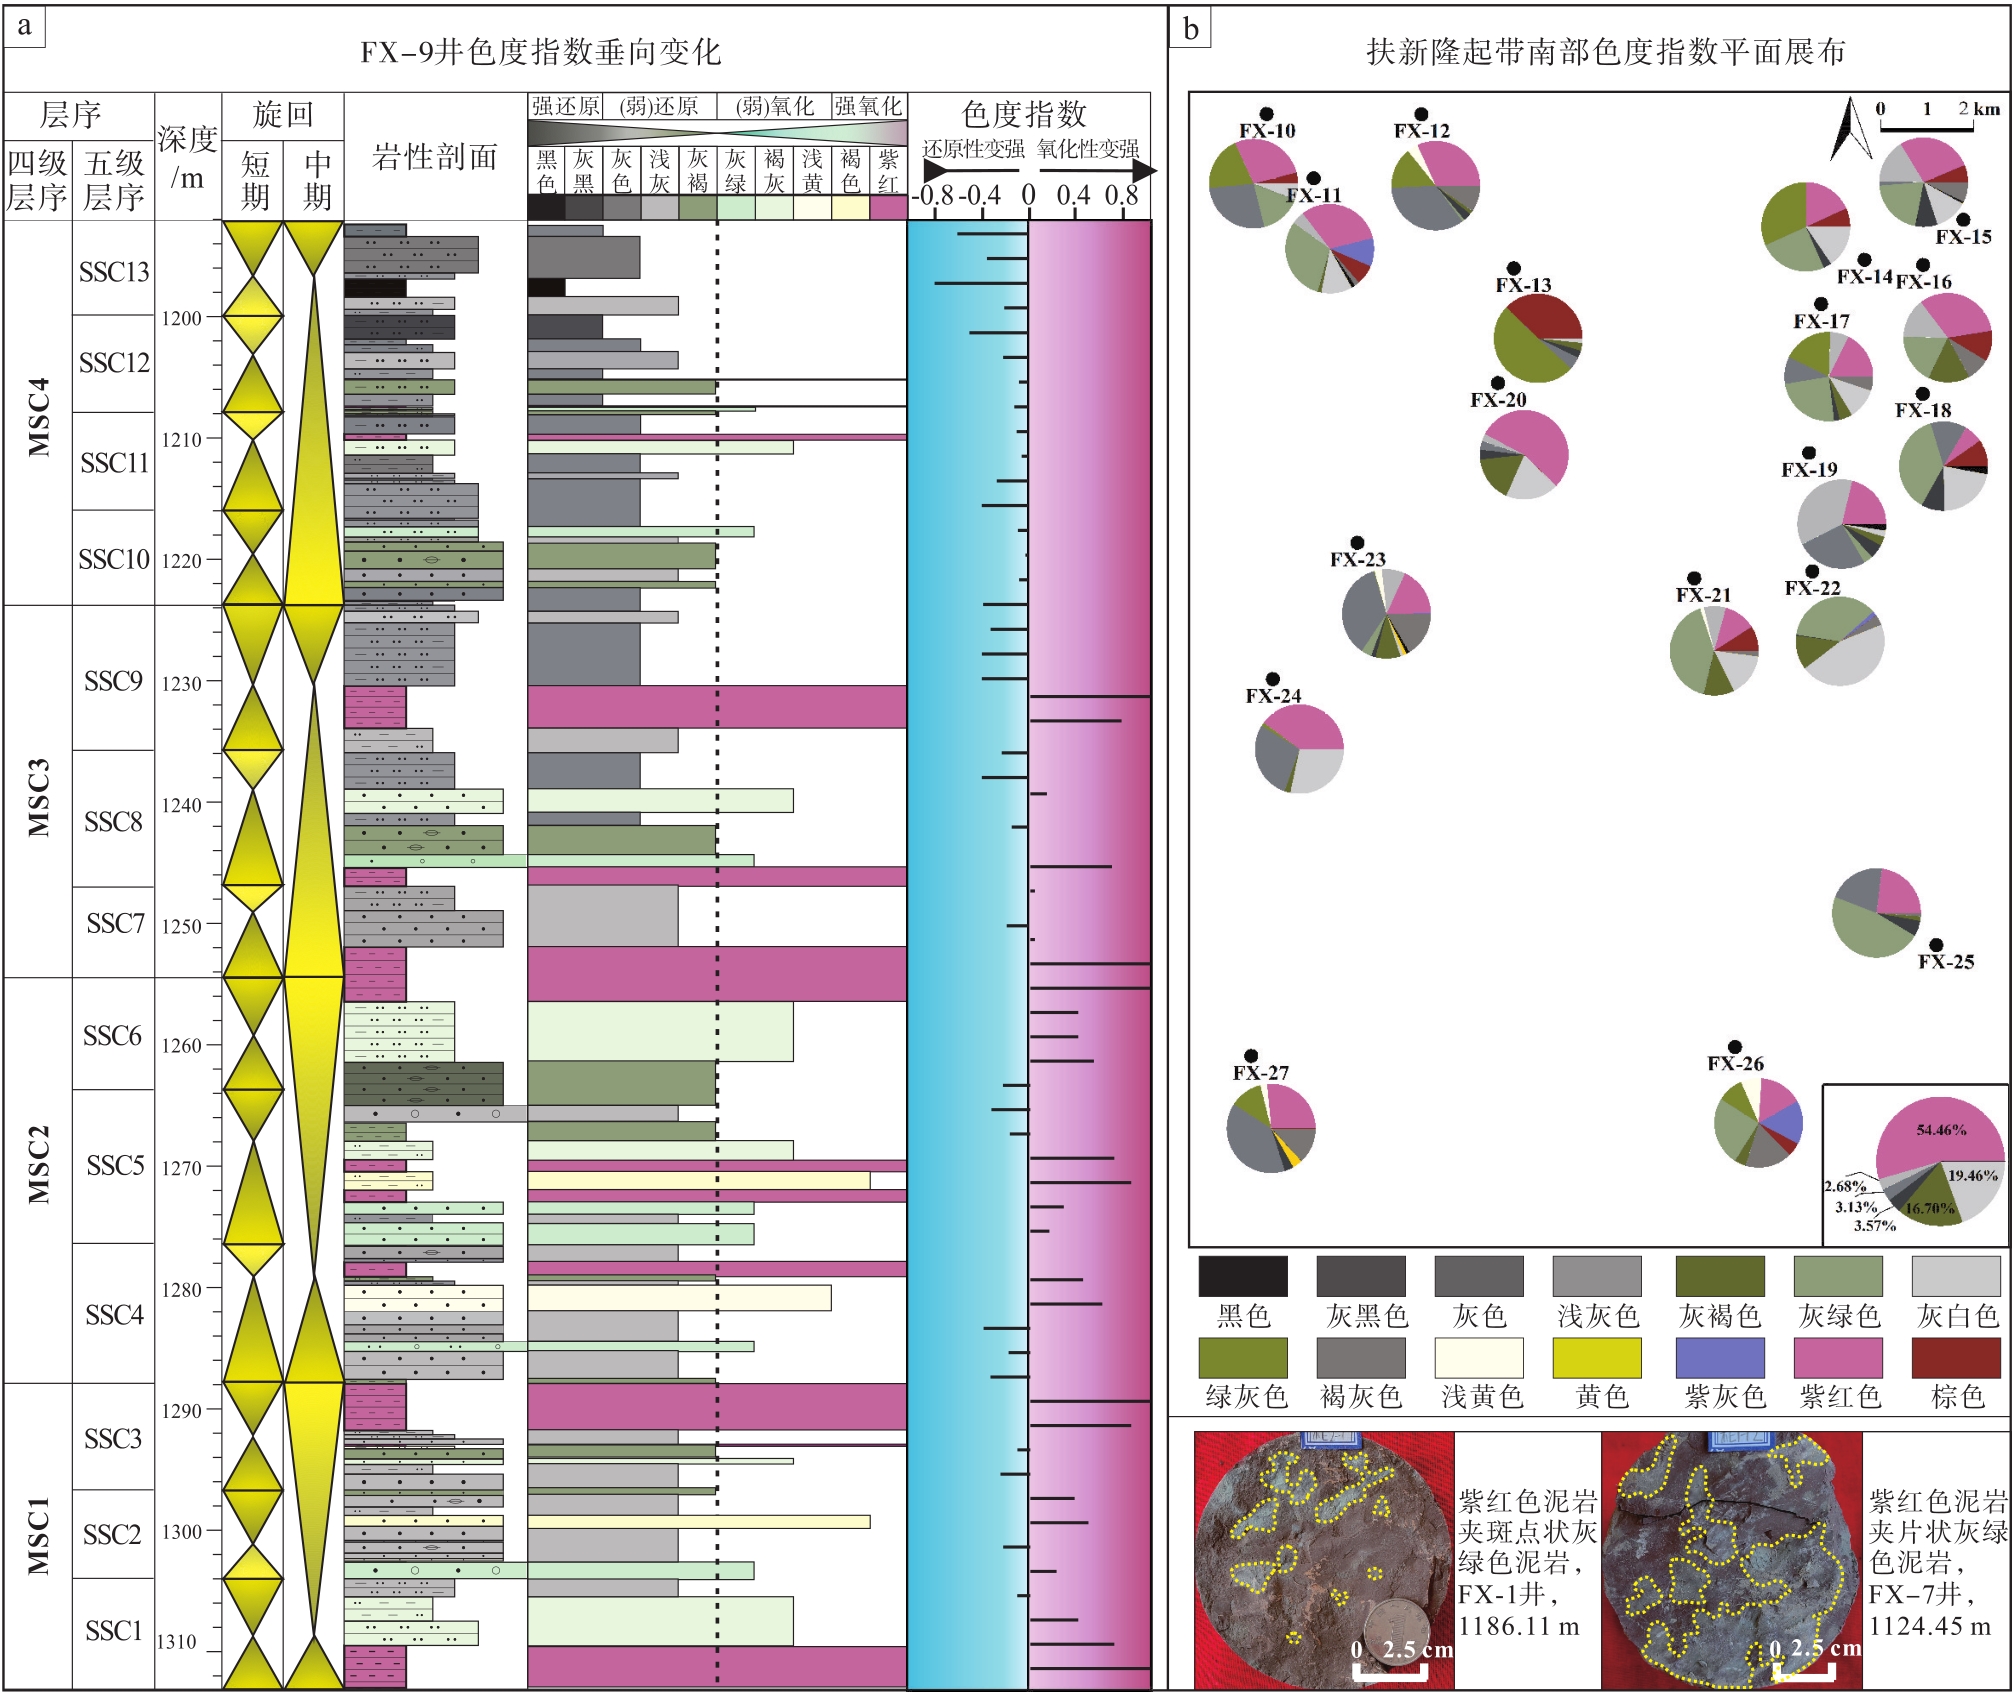Click the purple-red (紫红色) legend swatch

1837,1359
